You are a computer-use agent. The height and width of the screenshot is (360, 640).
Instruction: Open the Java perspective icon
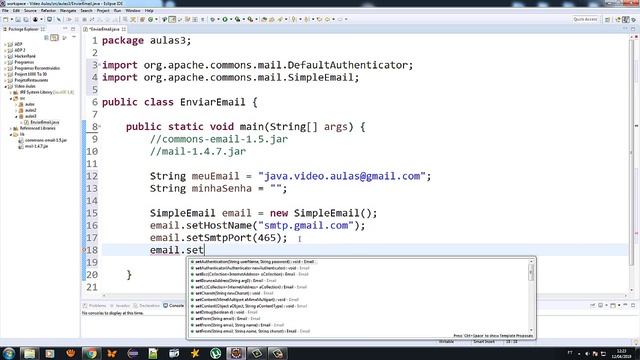[x=626, y=19]
